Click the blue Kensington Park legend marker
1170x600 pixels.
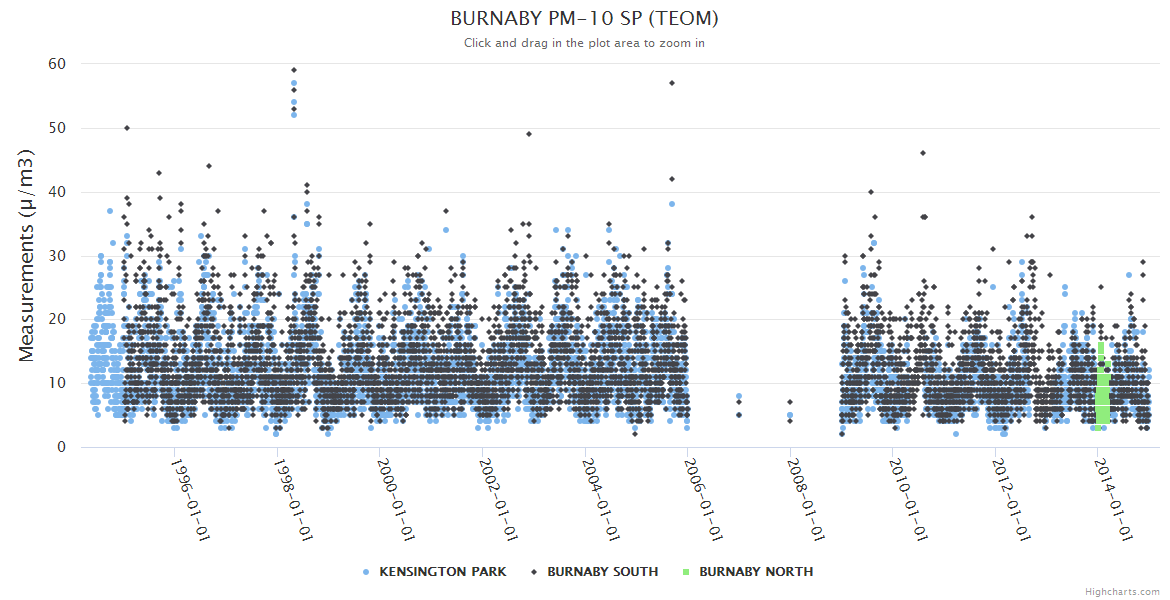click(366, 572)
